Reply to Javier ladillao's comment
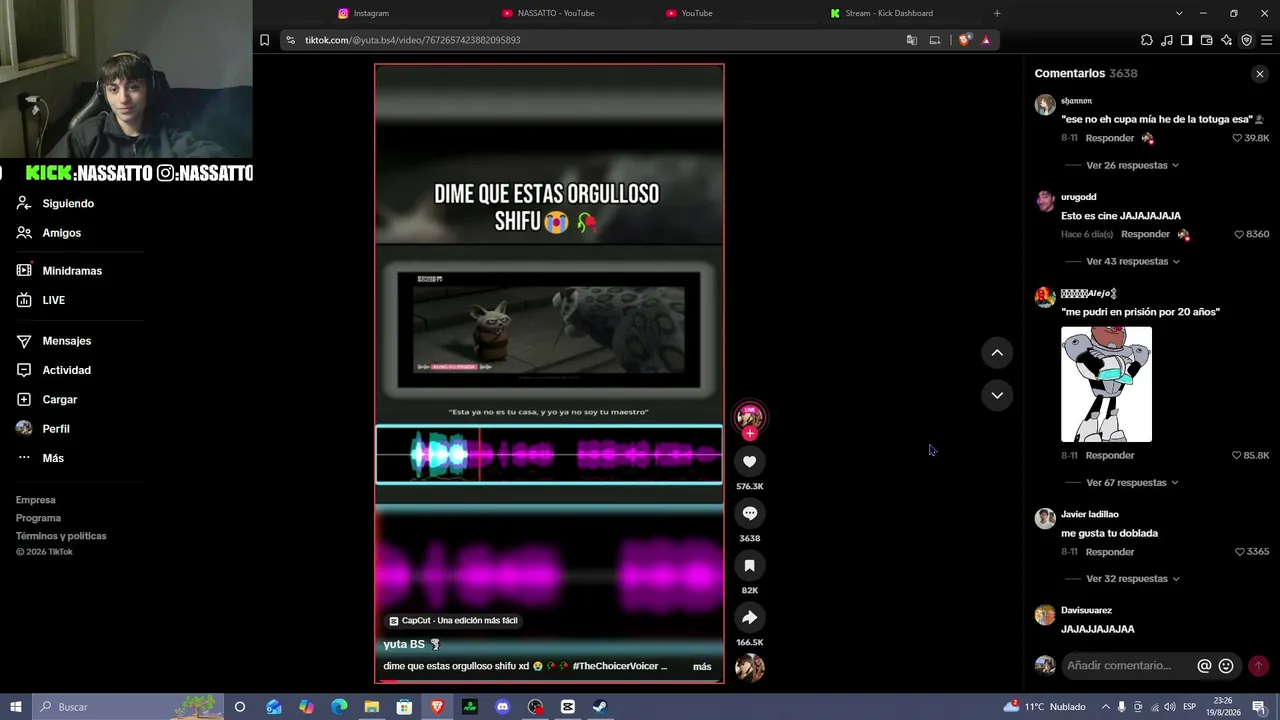1280x720 pixels. pyautogui.click(x=1110, y=552)
